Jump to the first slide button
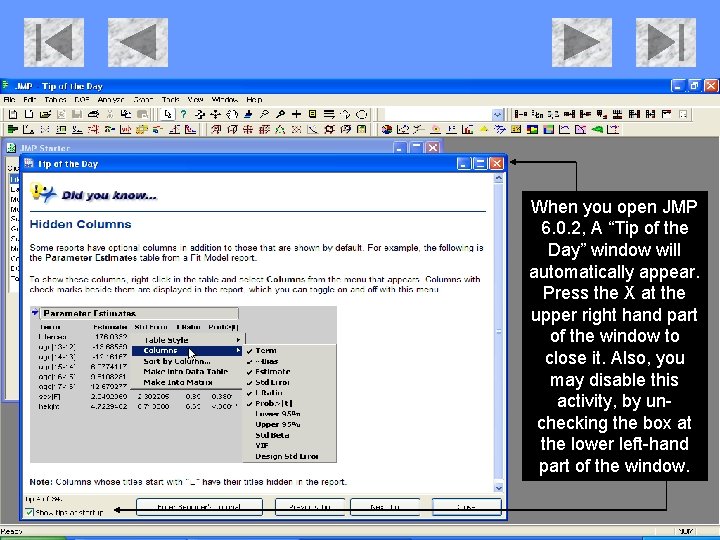The height and width of the screenshot is (540, 720). coord(54,42)
